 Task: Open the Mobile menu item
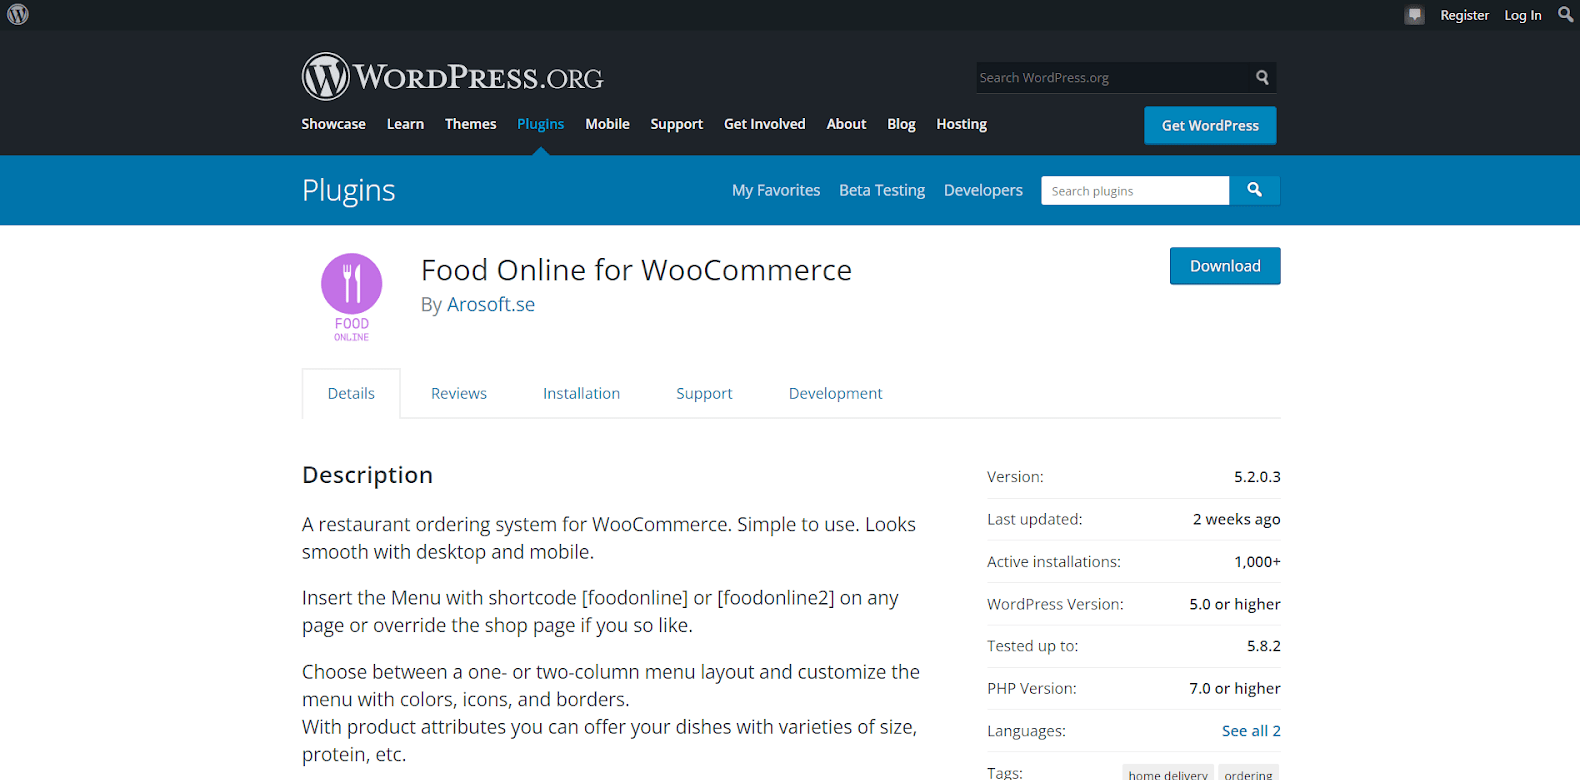pyautogui.click(x=607, y=124)
